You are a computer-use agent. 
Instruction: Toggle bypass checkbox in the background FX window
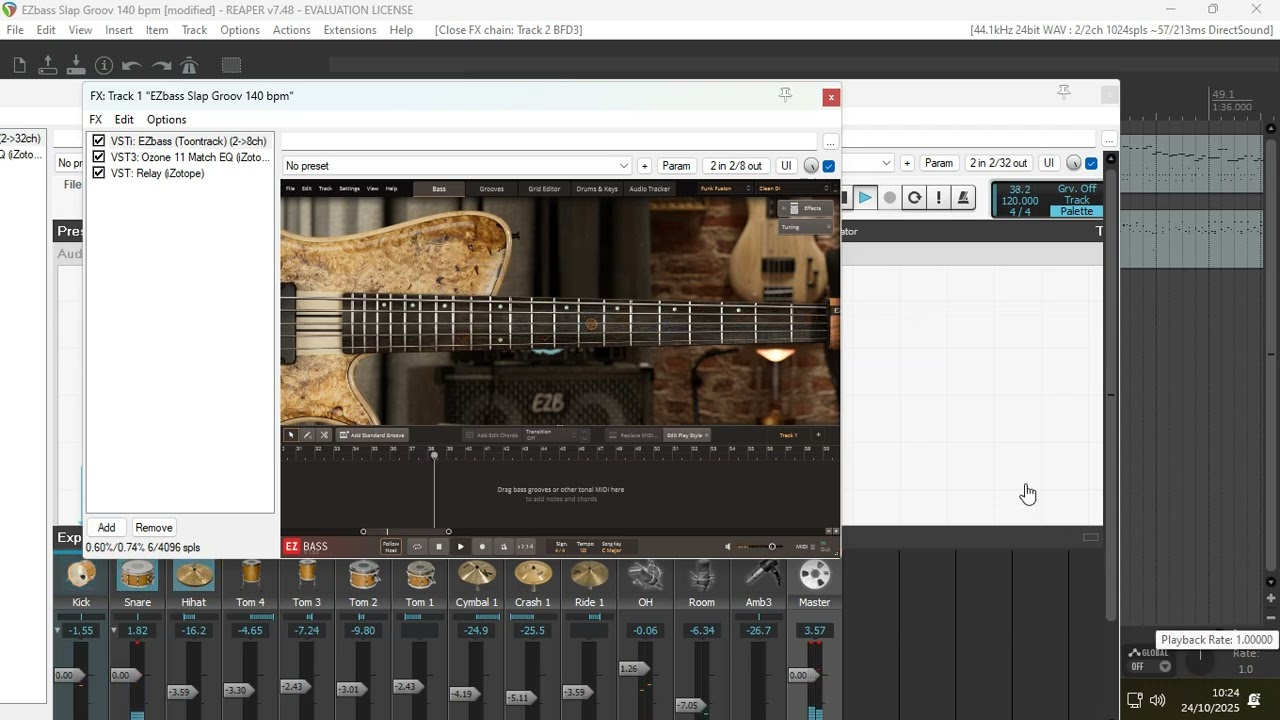pos(1091,164)
